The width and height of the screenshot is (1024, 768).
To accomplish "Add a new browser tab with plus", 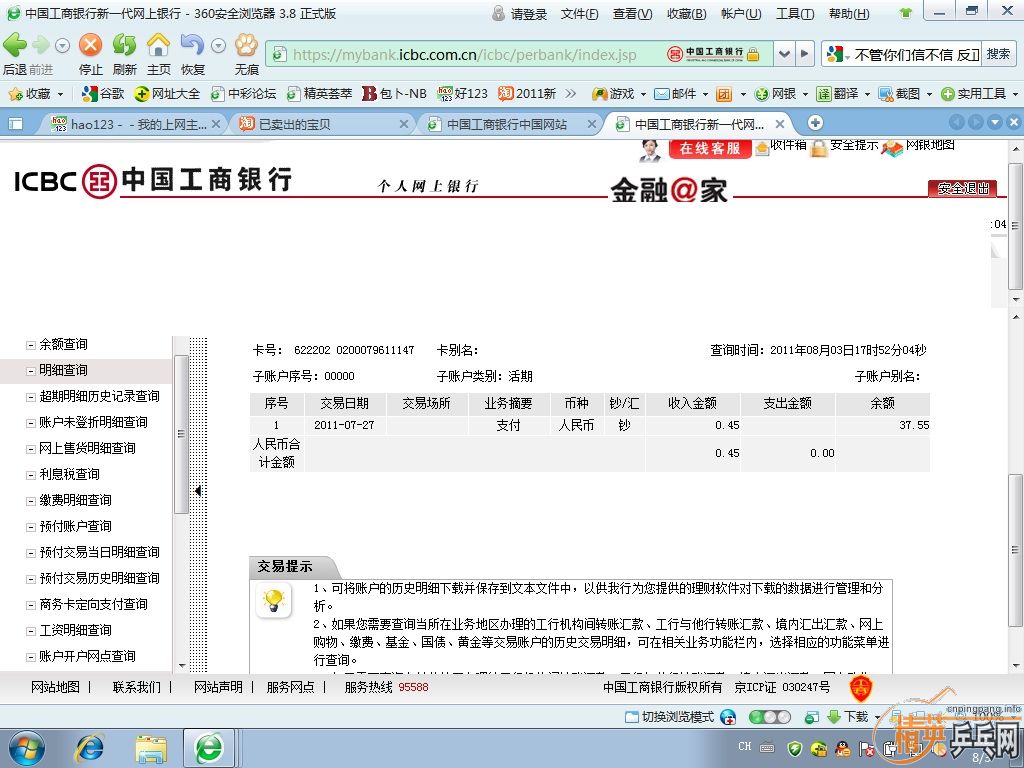I will click(x=815, y=122).
